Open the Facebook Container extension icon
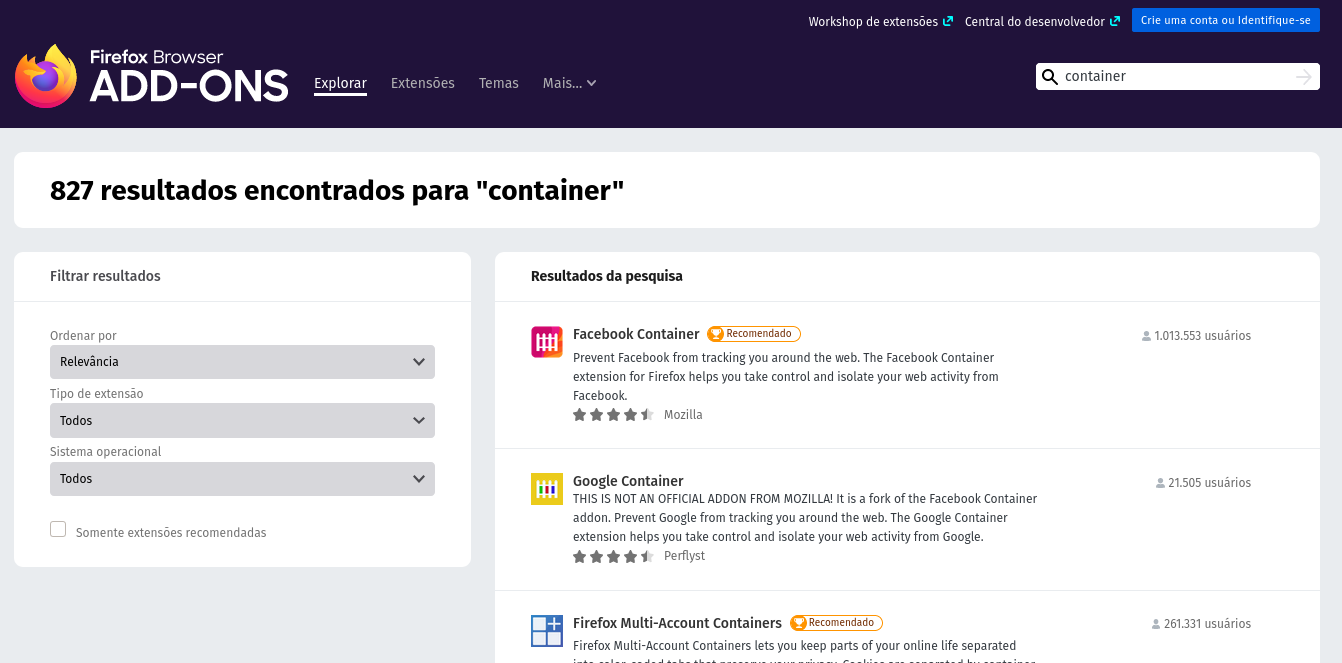This screenshot has height=663, width=1342. pos(547,342)
